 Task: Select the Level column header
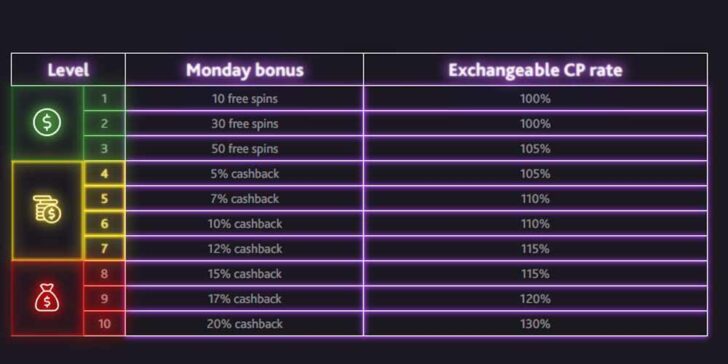[68, 70]
